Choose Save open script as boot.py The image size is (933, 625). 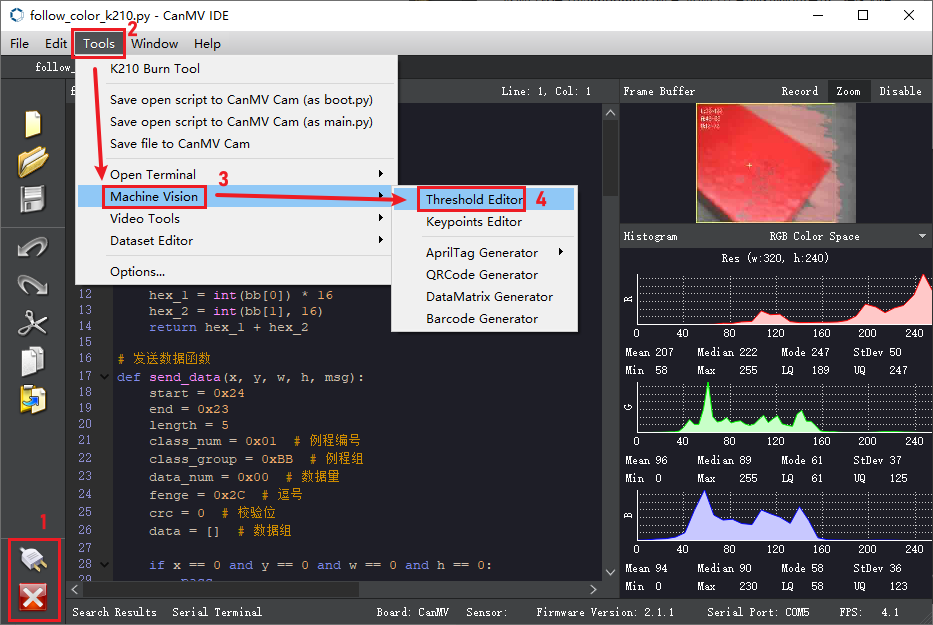(x=236, y=99)
